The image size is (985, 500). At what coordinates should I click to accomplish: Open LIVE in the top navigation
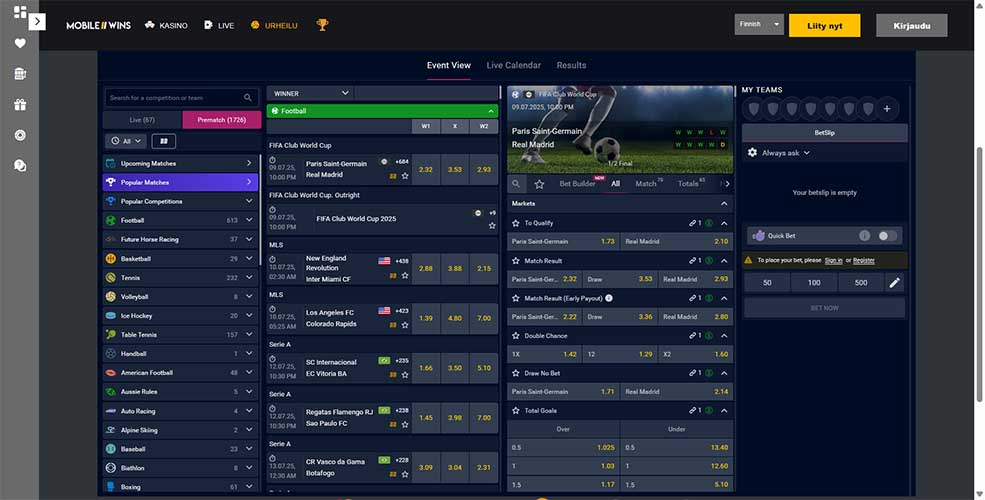(219, 25)
